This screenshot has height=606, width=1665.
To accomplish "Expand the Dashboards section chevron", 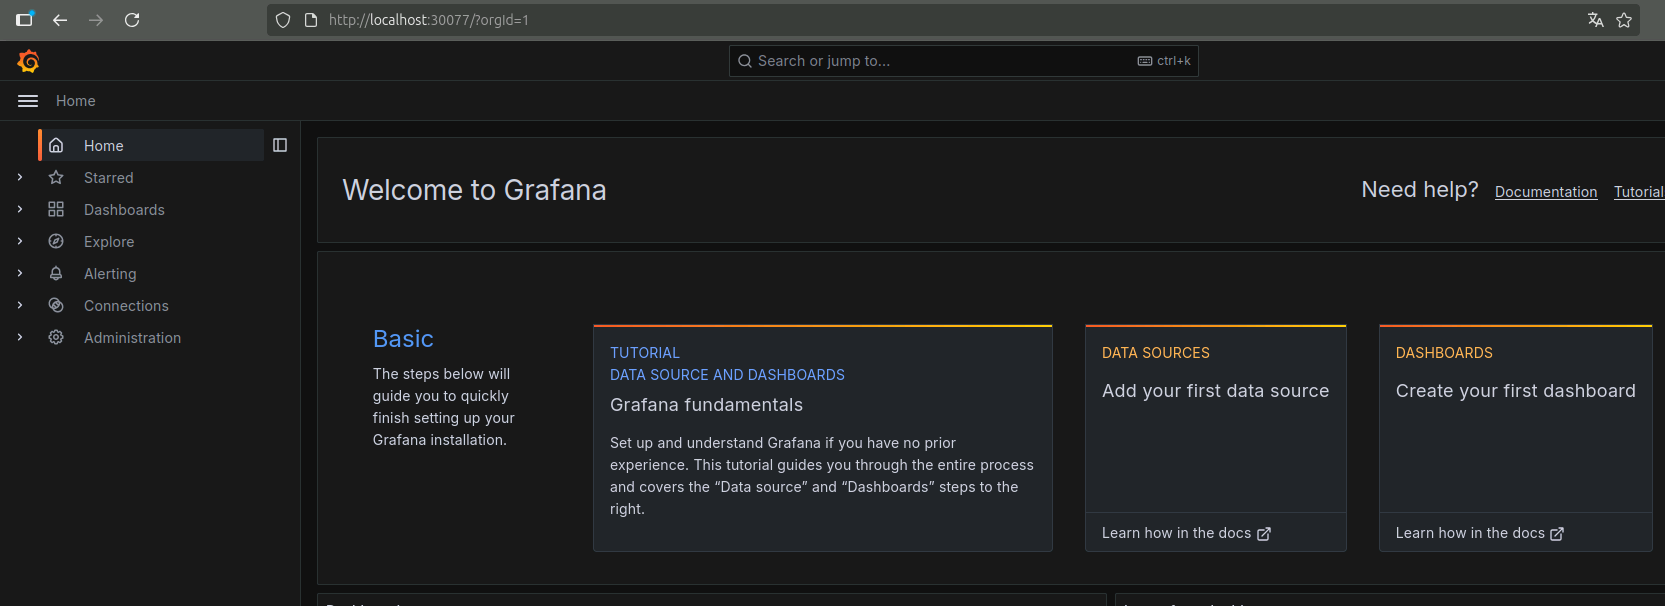I will 20,209.
